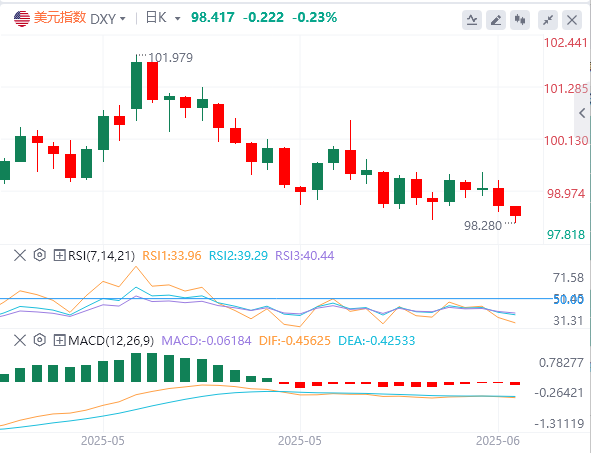Switch chart type with candlestick icon
The height and width of the screenshot is (453, 591).
pos(520,20)
